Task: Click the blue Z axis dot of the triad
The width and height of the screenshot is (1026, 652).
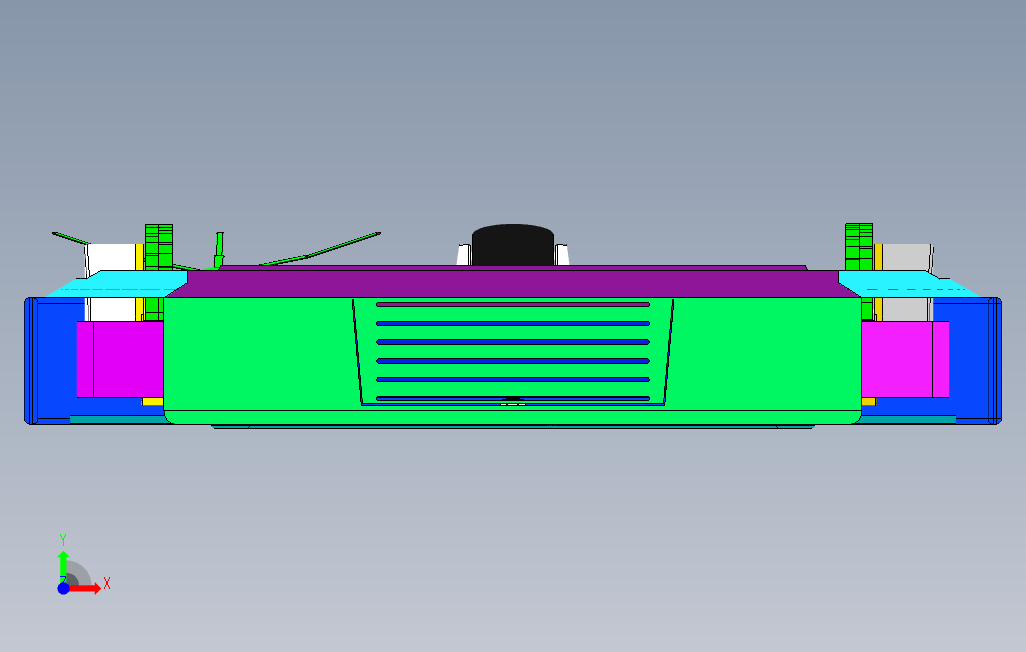Action: pyautogui.click(x=63, y=589)
